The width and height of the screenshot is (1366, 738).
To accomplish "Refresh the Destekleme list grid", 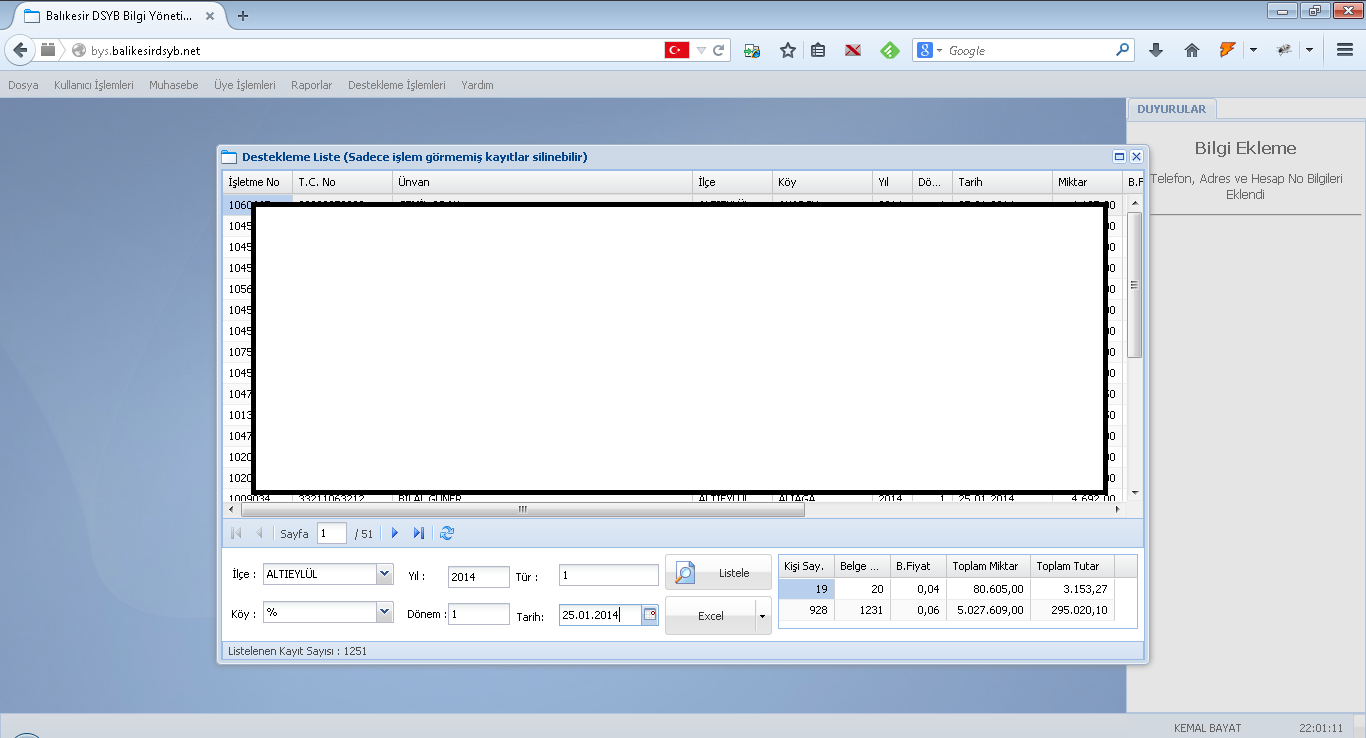I will tap(447, 534).
